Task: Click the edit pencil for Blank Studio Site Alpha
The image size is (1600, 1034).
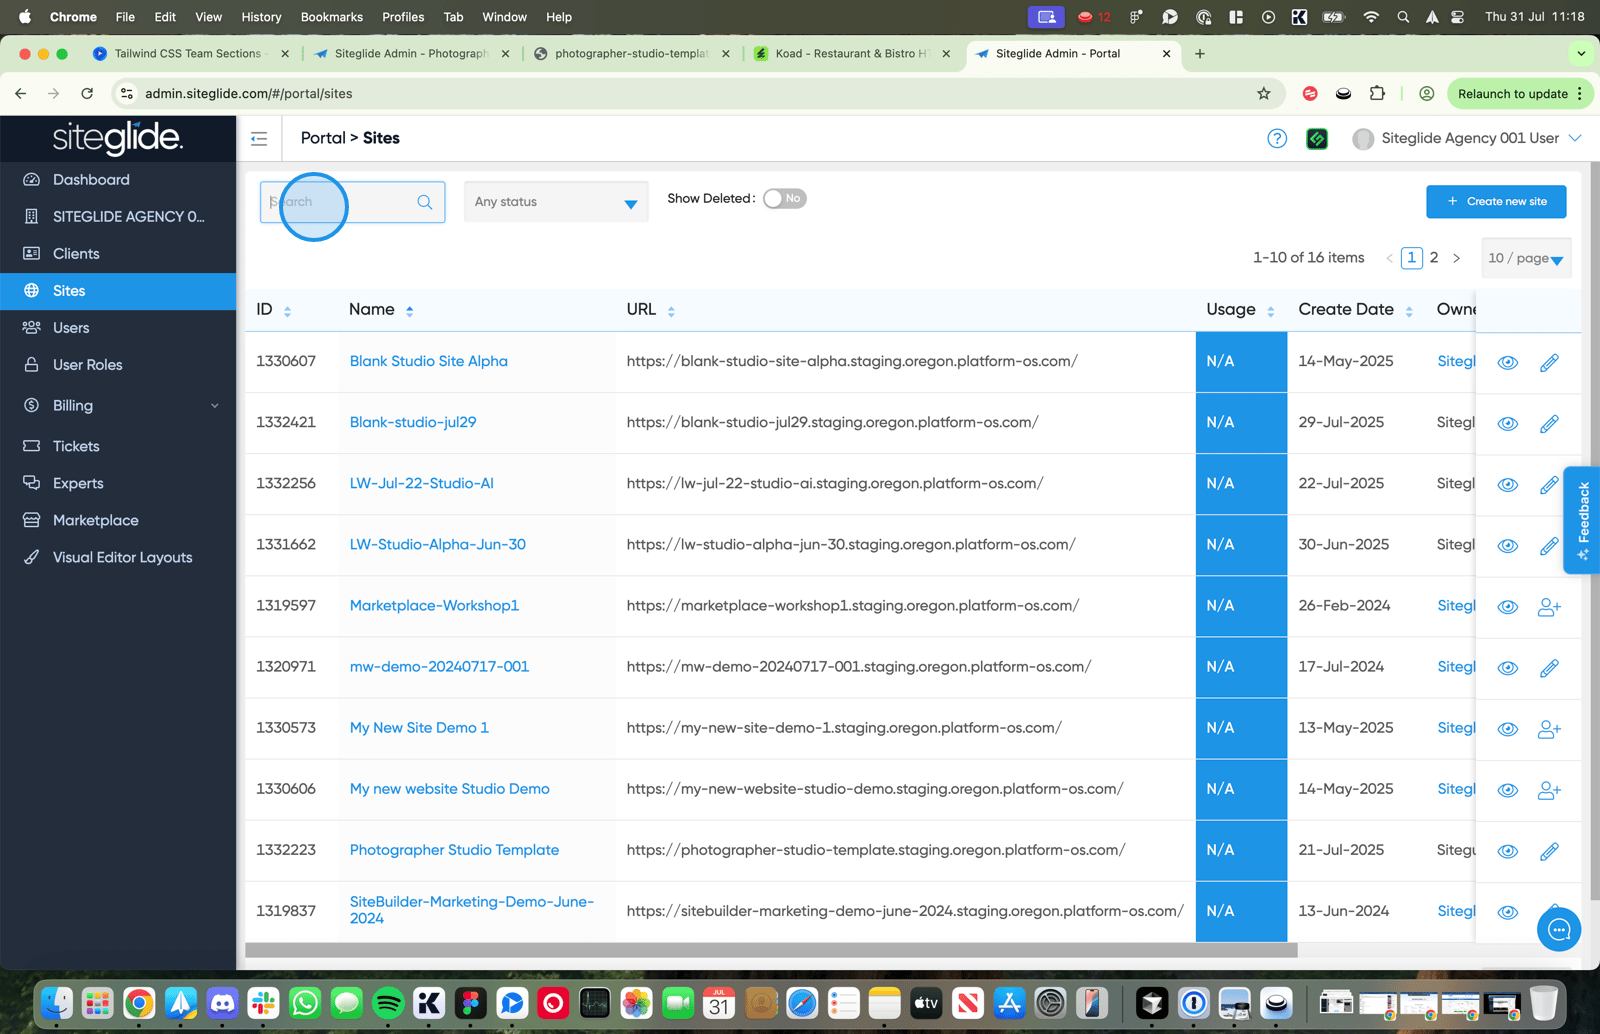Action: (1549, 363)
